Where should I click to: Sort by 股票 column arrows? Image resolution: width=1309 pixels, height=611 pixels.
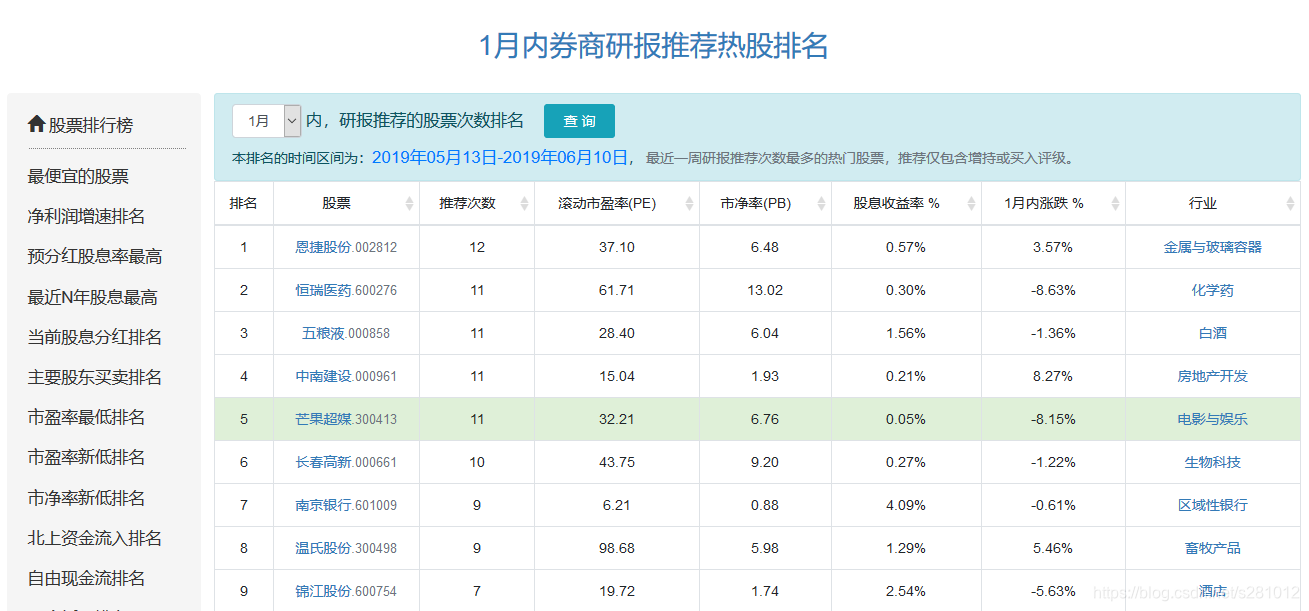click(409, 203)
